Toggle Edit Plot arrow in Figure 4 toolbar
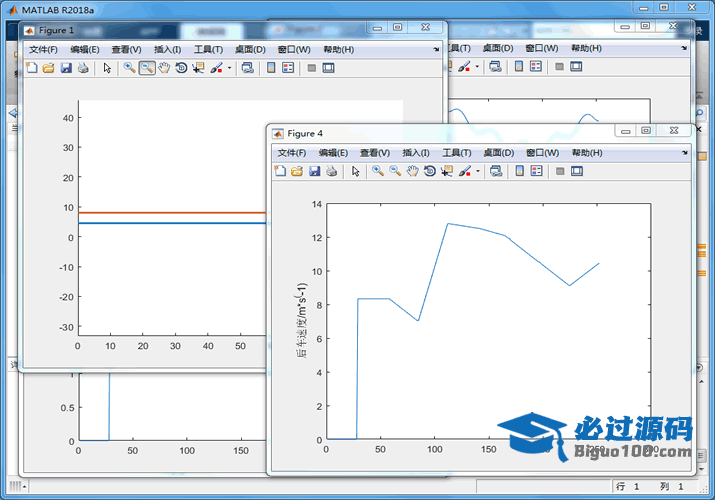 [356, 171]
